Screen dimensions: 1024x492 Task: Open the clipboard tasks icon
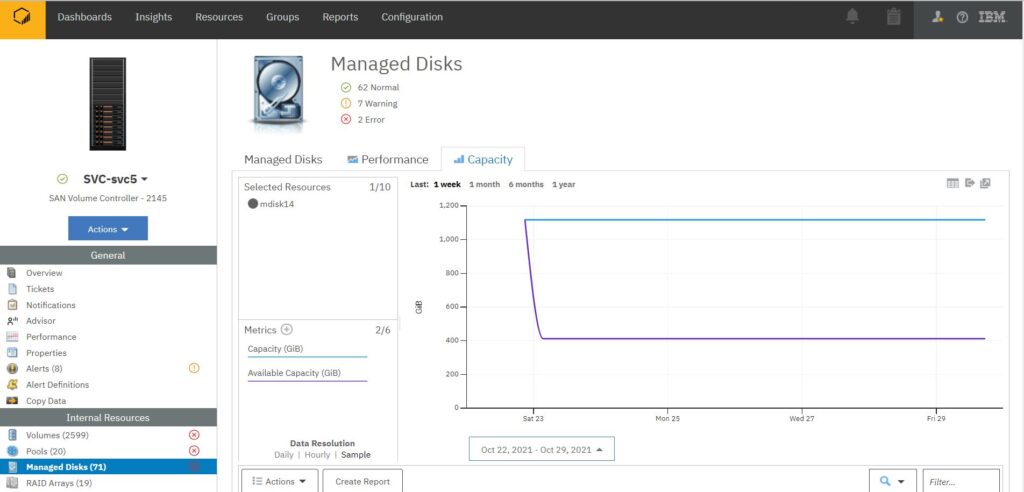tap(893, 17)
